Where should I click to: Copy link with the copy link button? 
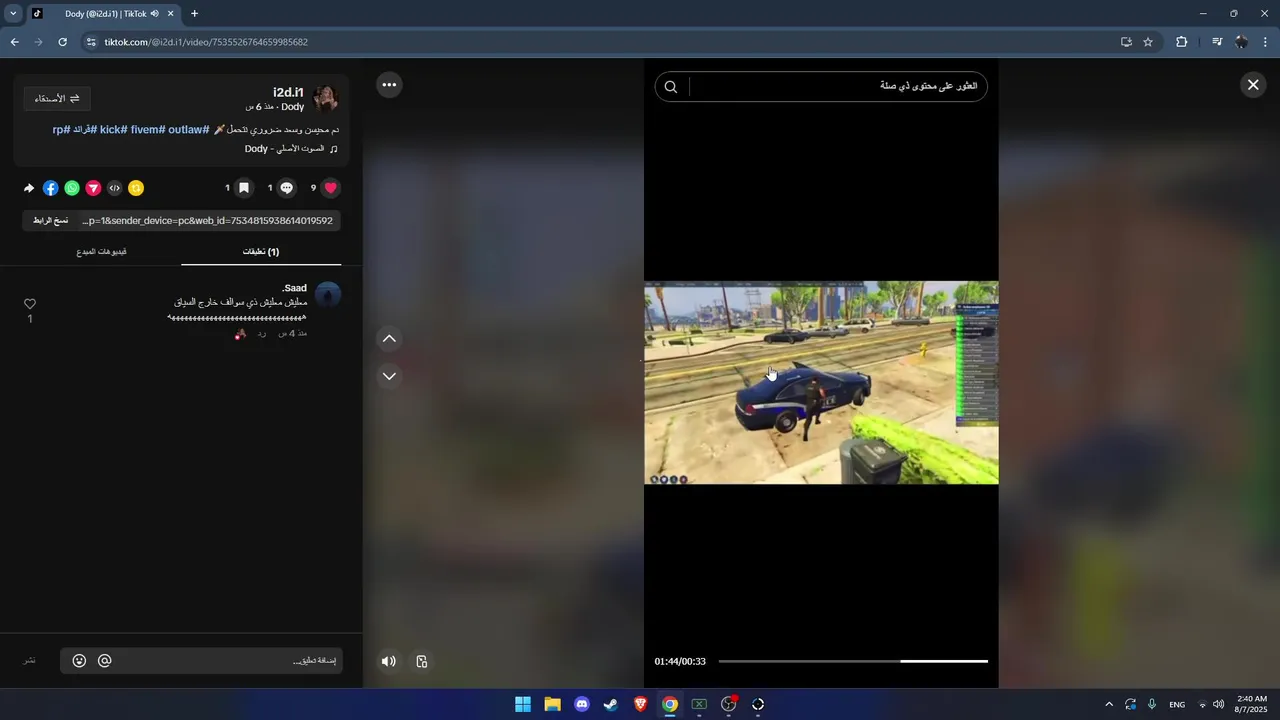click(51, 220)
